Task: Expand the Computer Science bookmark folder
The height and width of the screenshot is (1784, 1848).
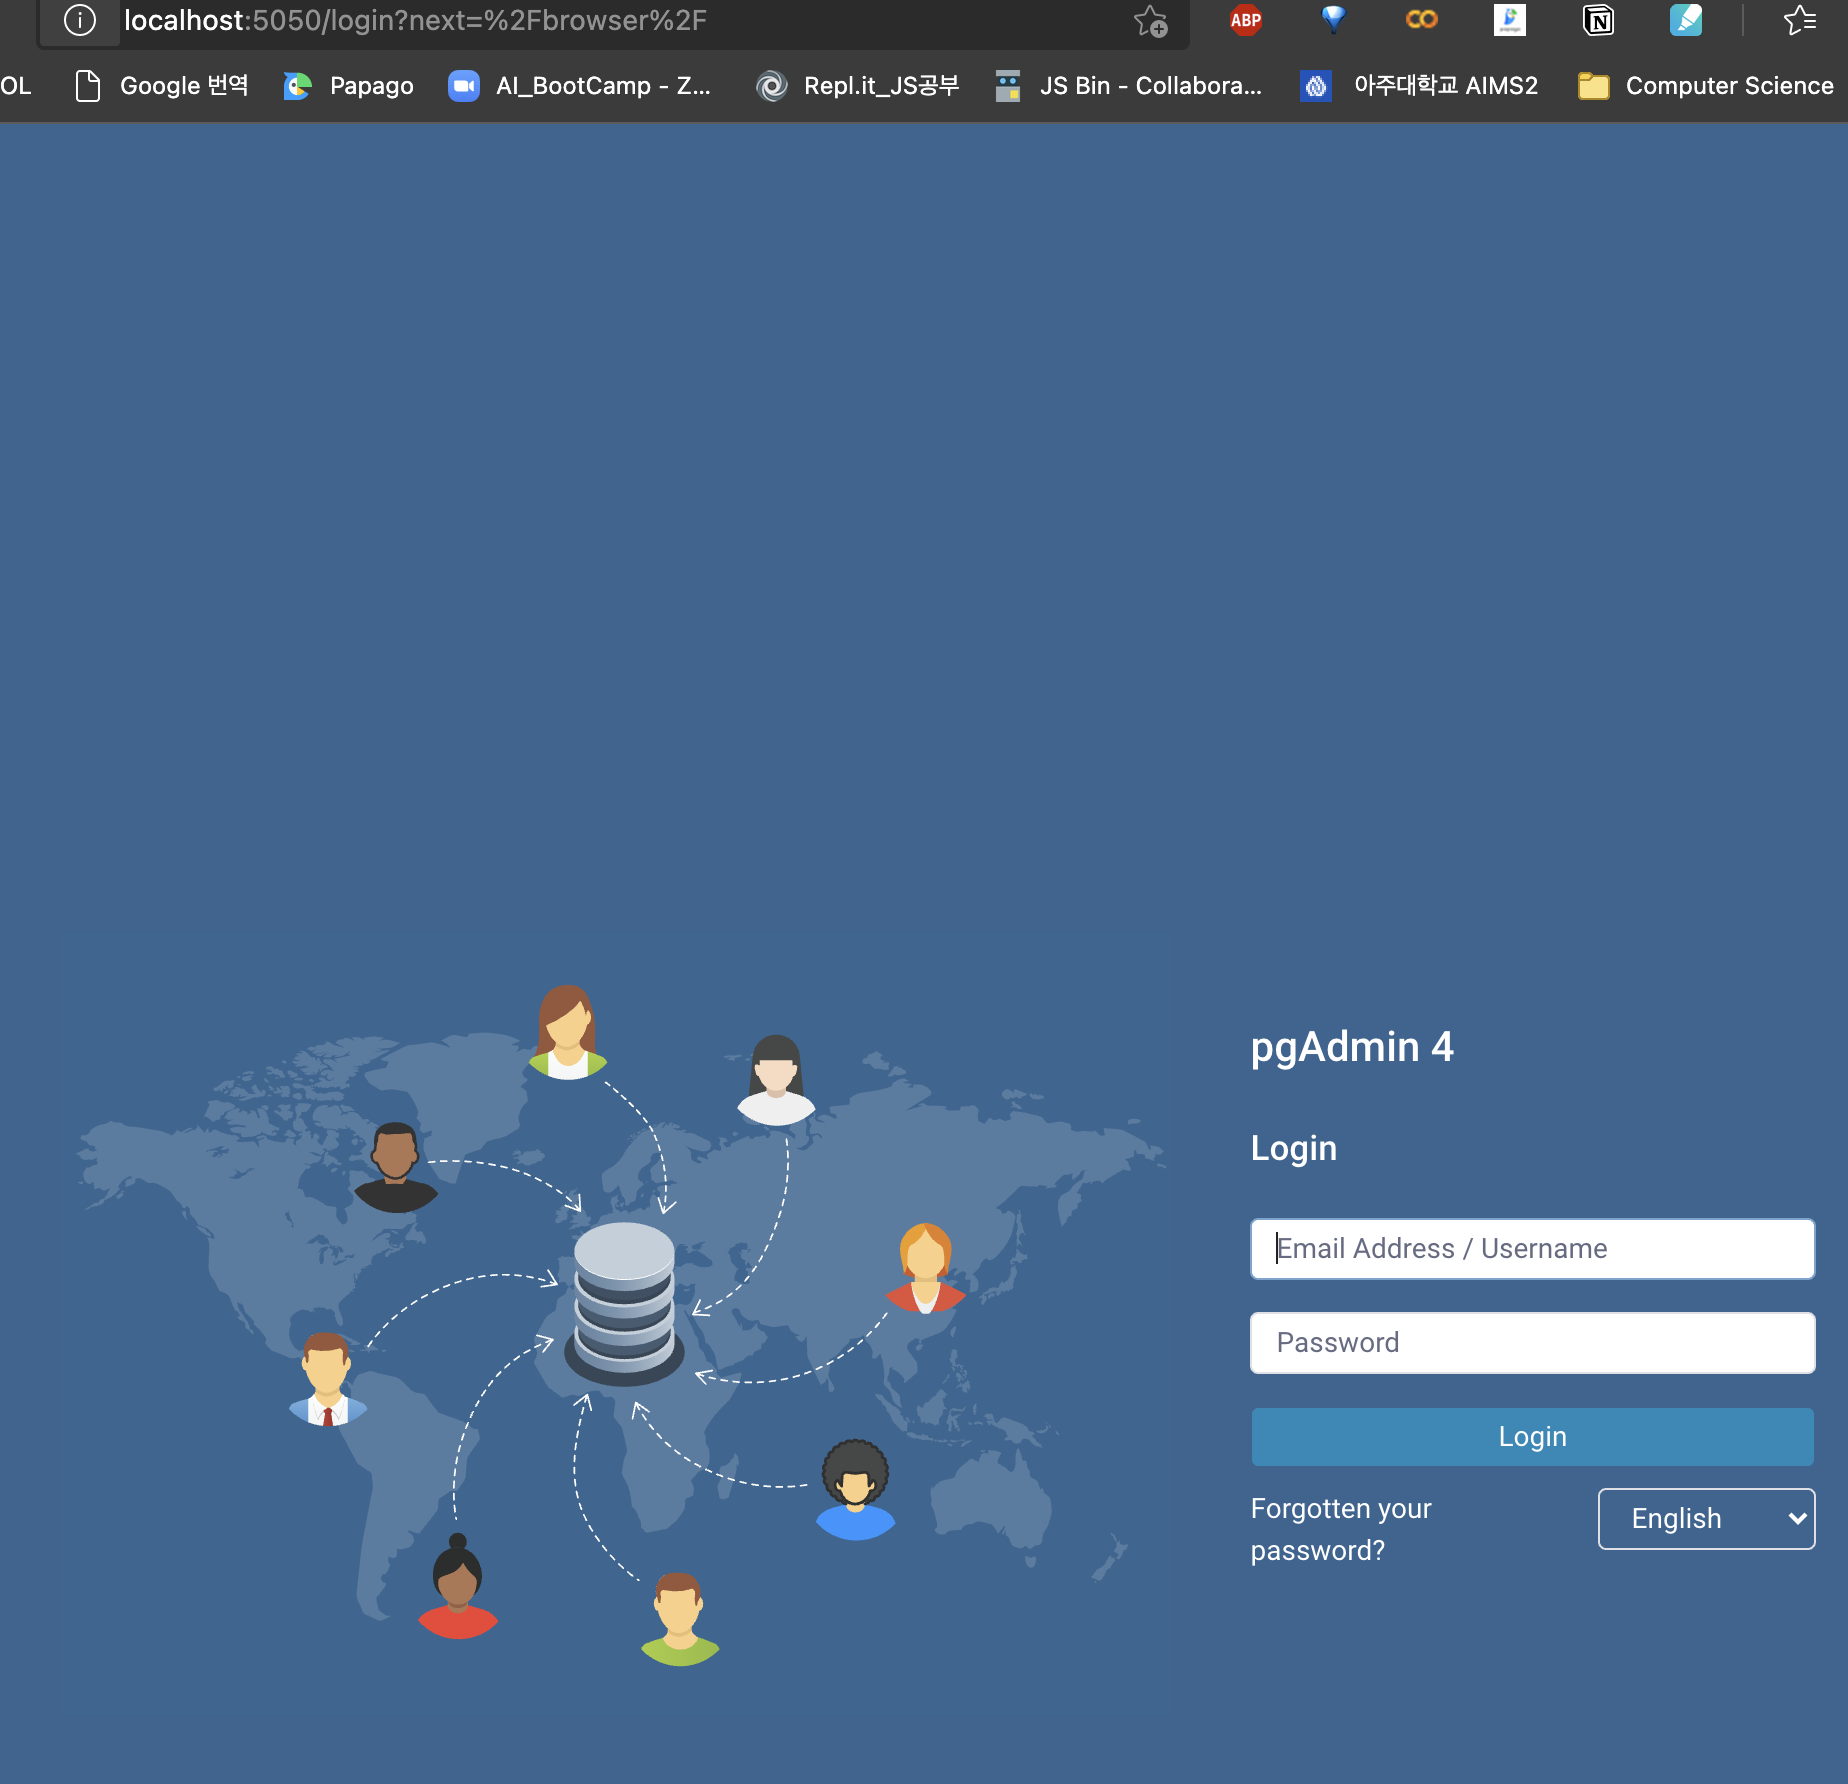Action: pyautogui.click(x=1705, y=86)
